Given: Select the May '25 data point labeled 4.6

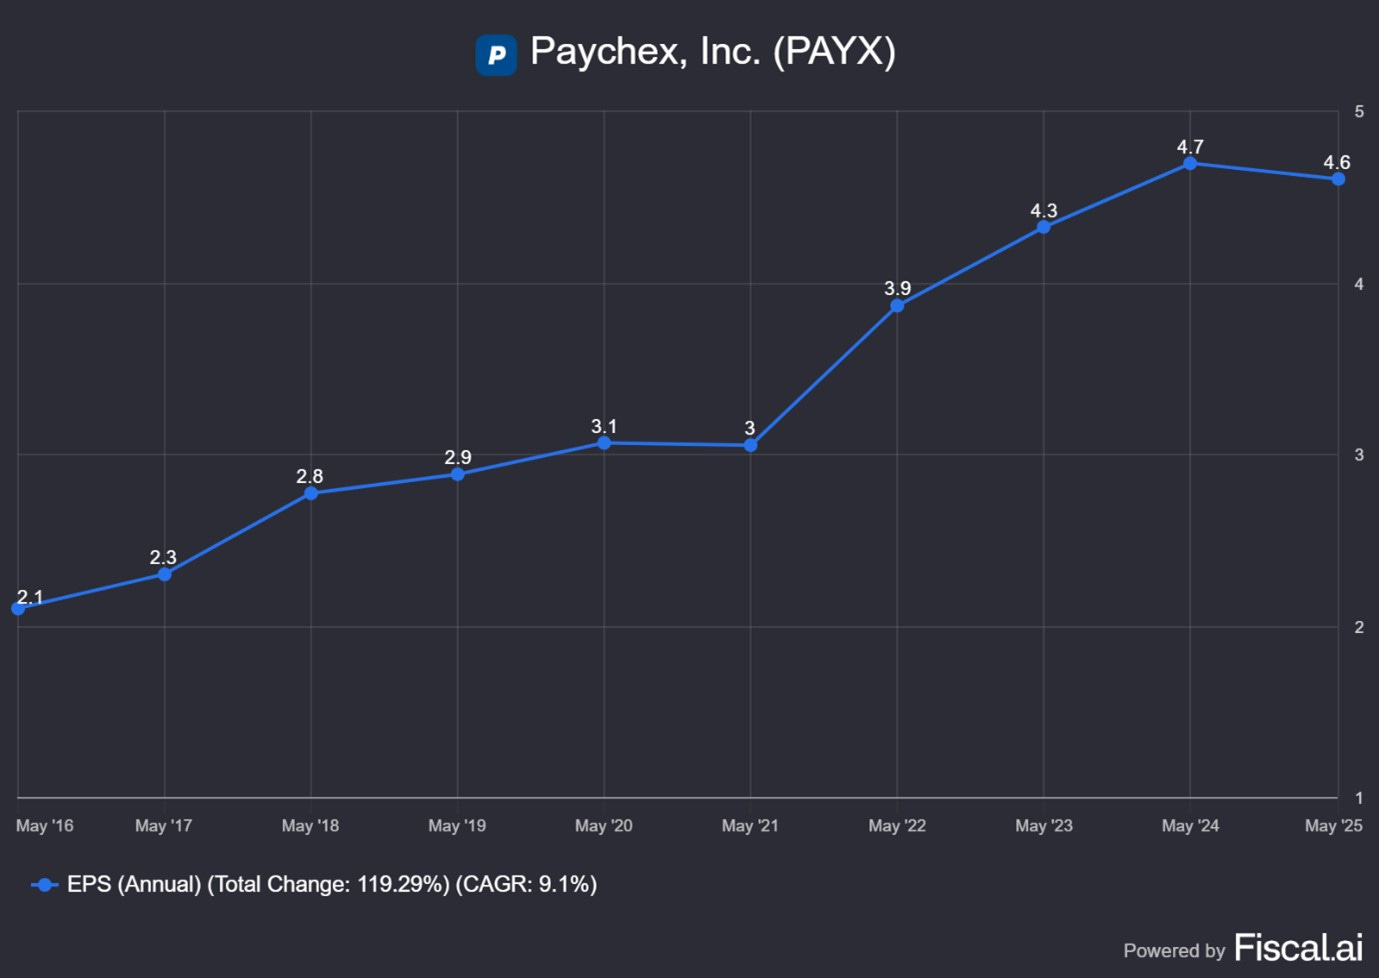Looking at the screenshot, I should coord(1338,179).
